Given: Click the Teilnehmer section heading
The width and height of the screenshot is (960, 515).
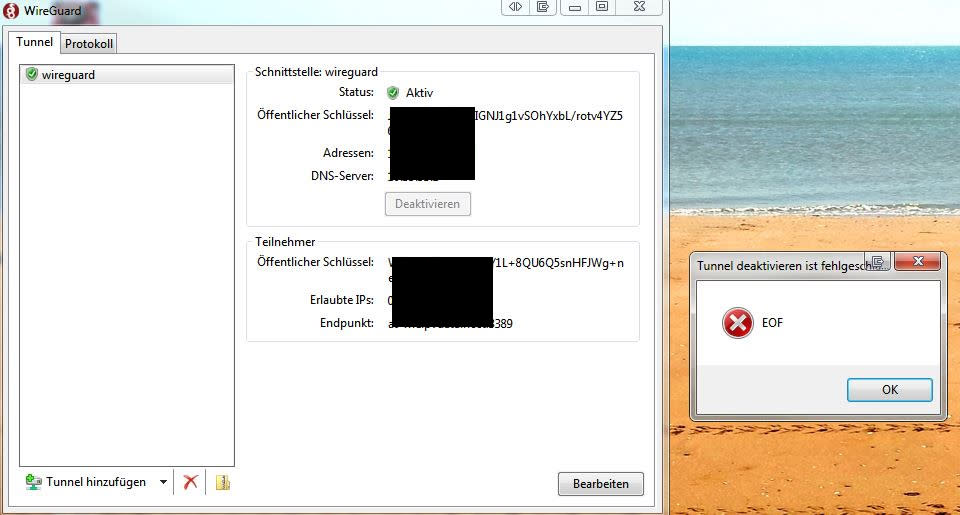Looking at the screenshot, I should point(285,242).
